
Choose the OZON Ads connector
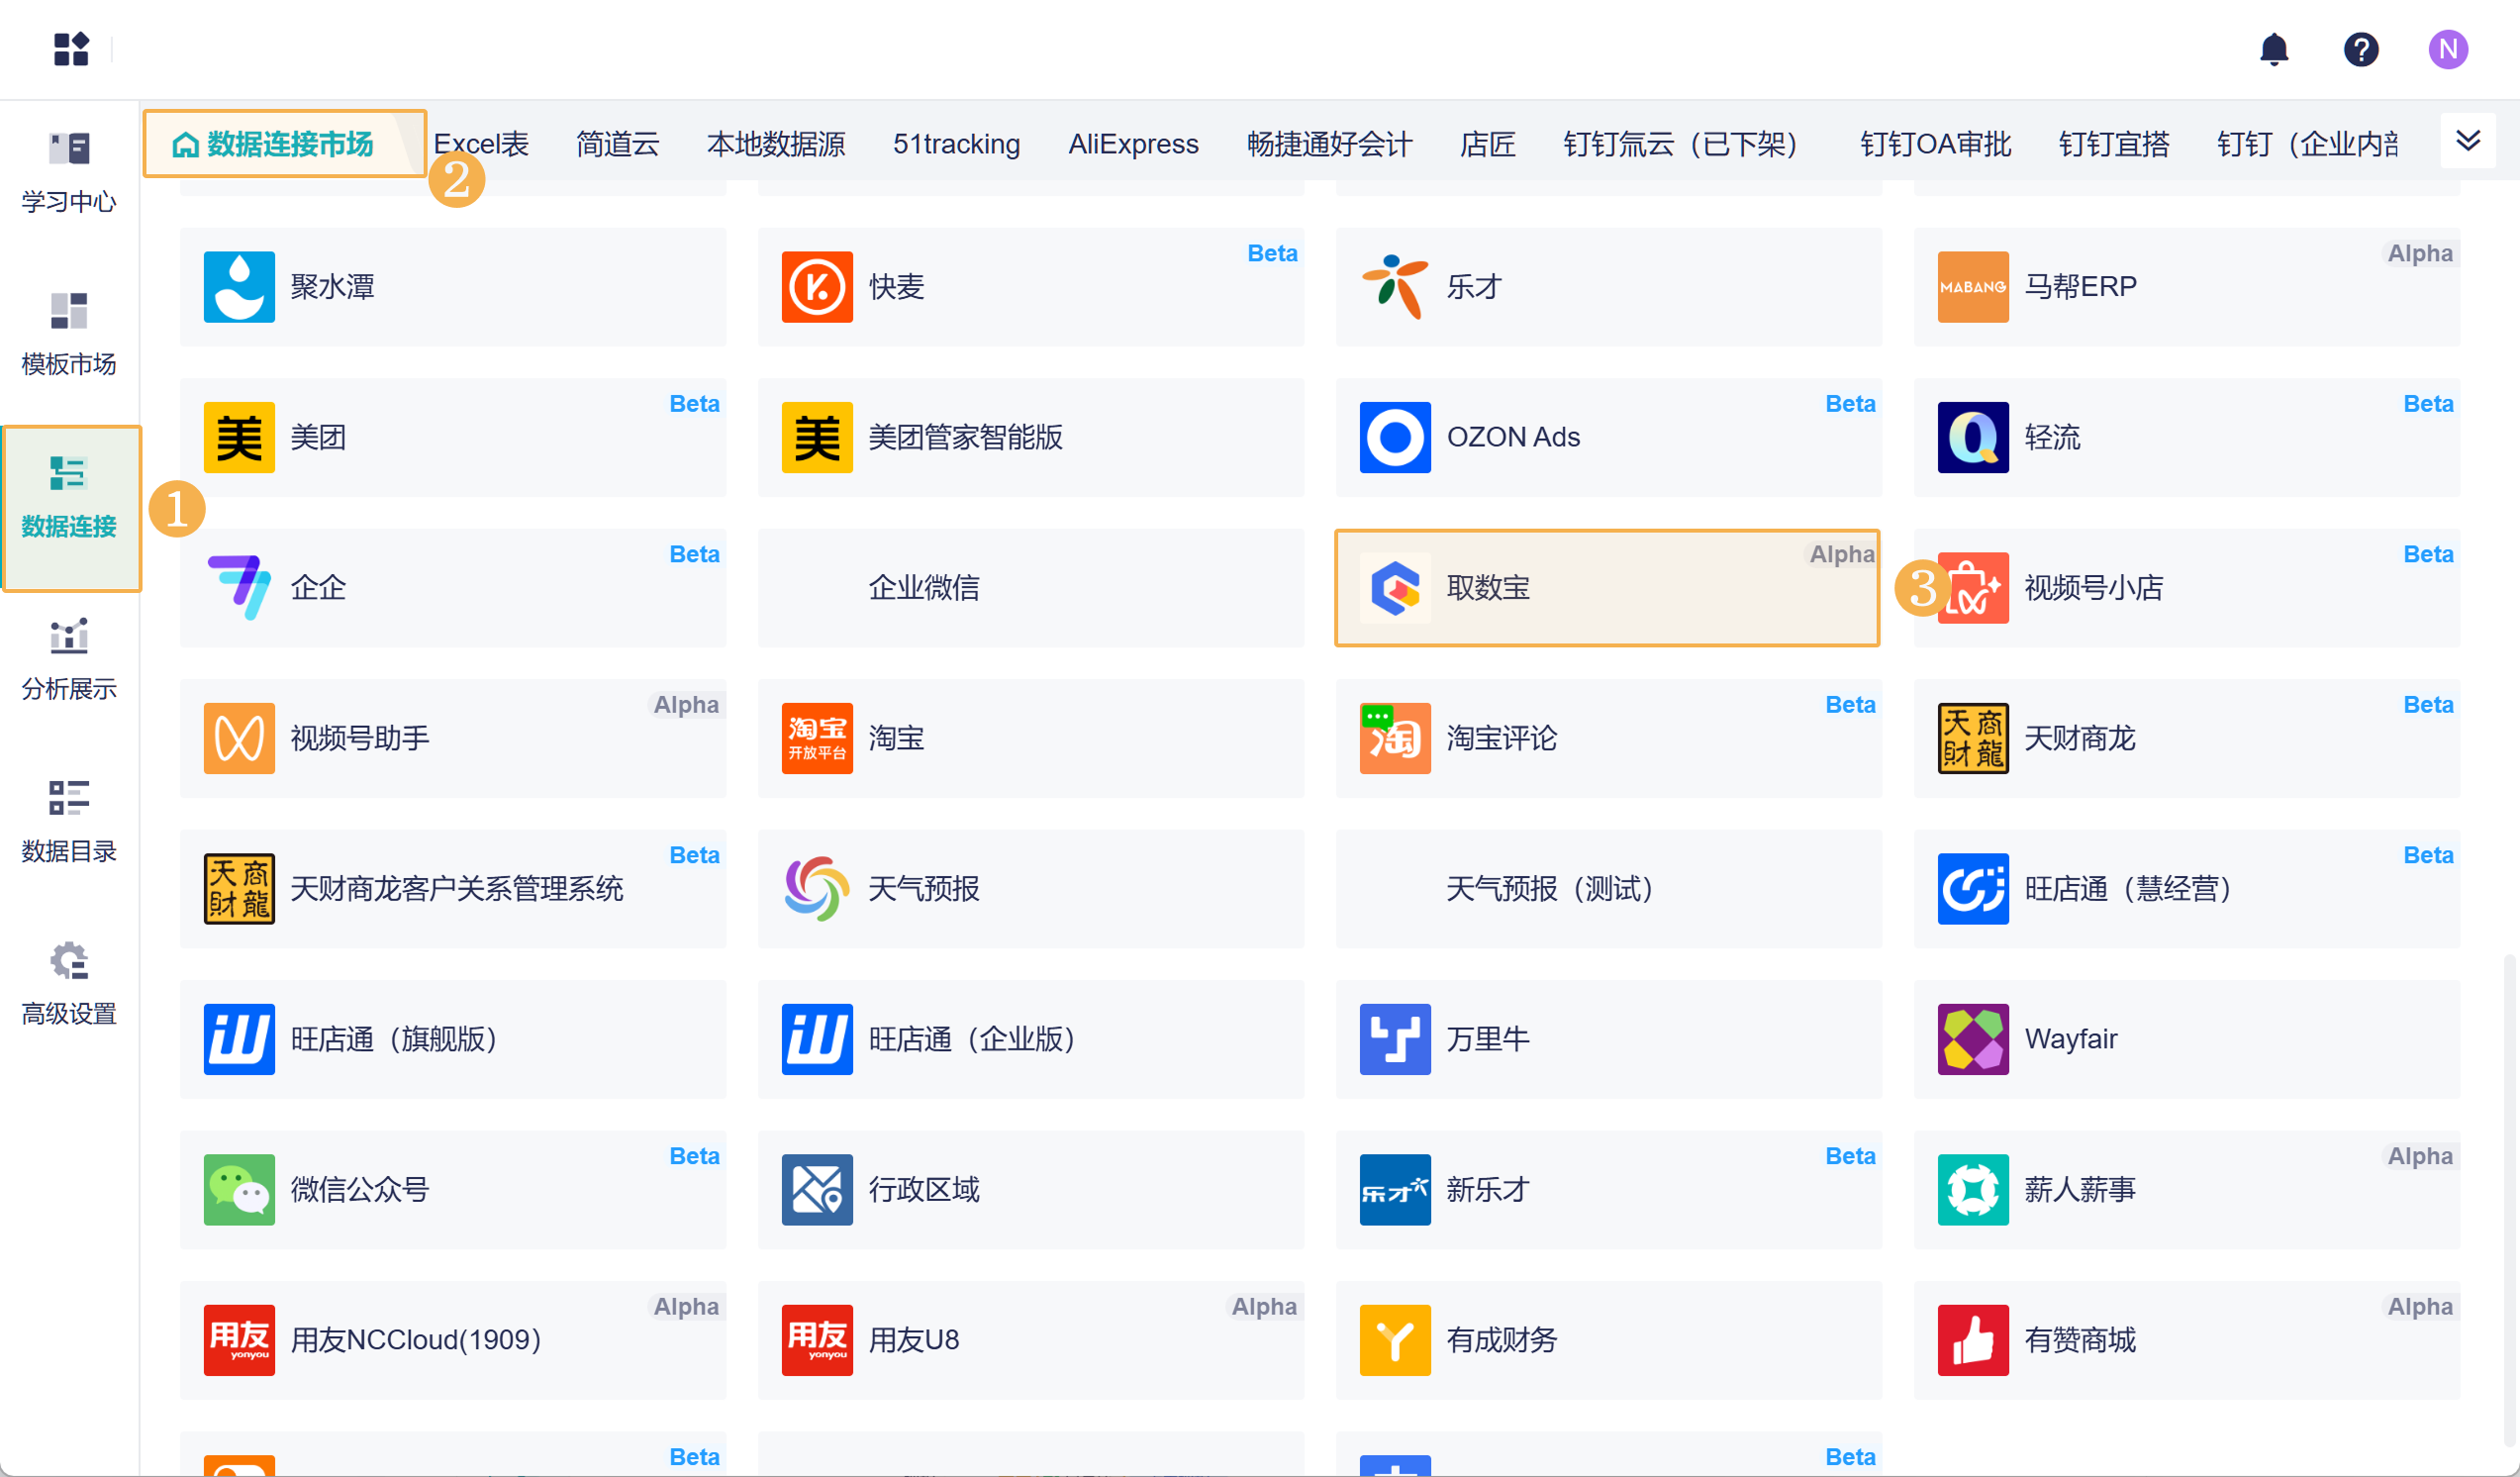pos(1606,437)
